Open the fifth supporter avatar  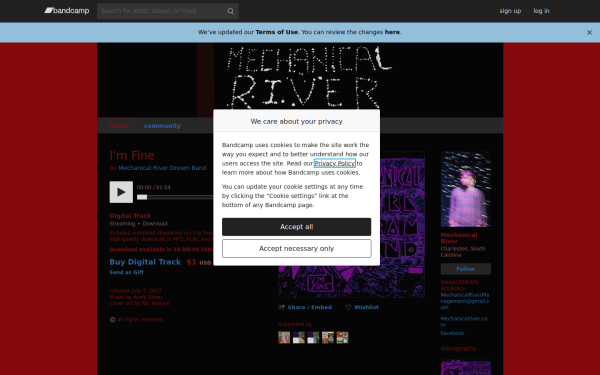(x=342, y=338)
